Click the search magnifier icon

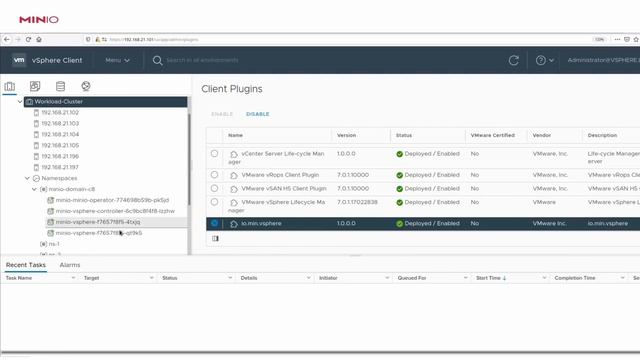coord(157,60)
